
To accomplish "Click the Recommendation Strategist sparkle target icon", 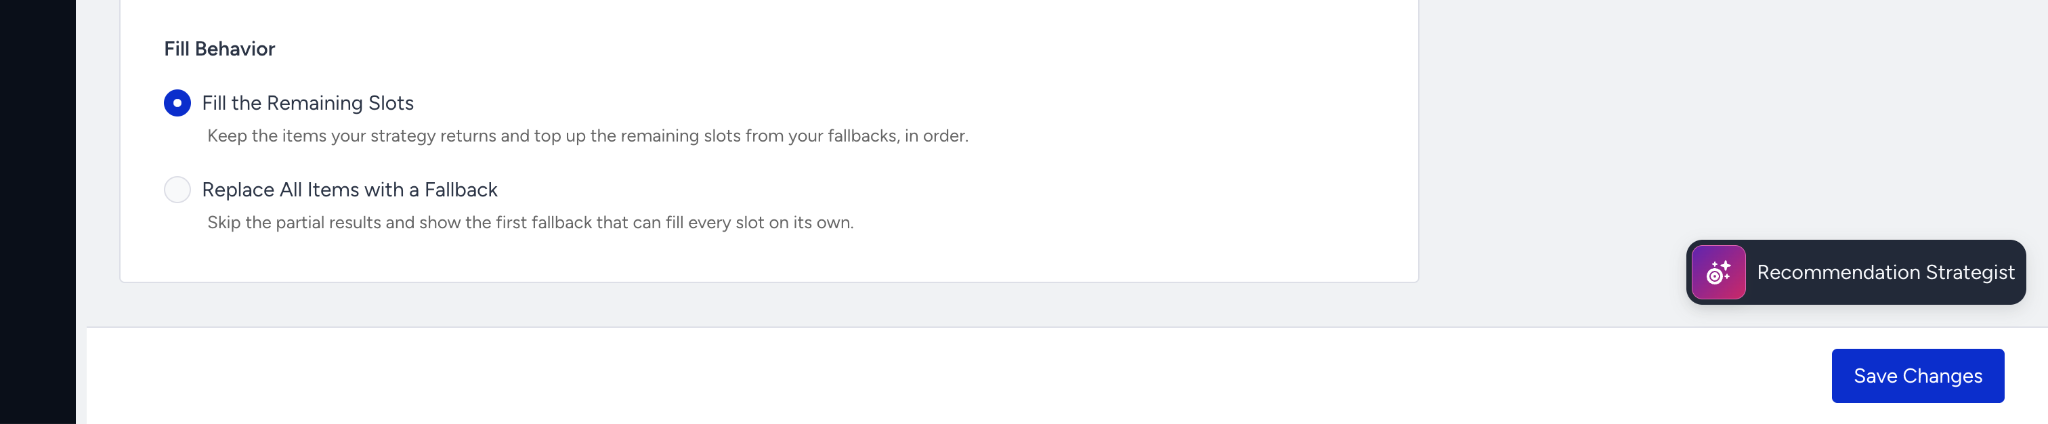I will point(1718,272).
